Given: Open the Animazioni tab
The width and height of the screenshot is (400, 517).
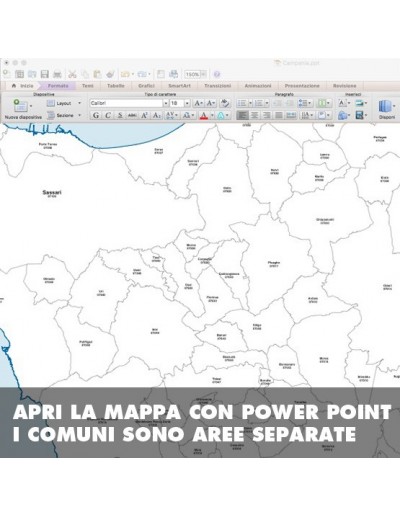Looking at the screenshot, I should tap(258, 86).
